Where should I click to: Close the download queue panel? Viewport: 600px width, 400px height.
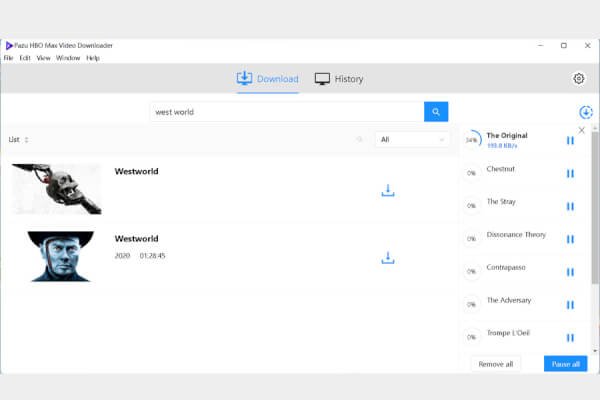(582, 130)
